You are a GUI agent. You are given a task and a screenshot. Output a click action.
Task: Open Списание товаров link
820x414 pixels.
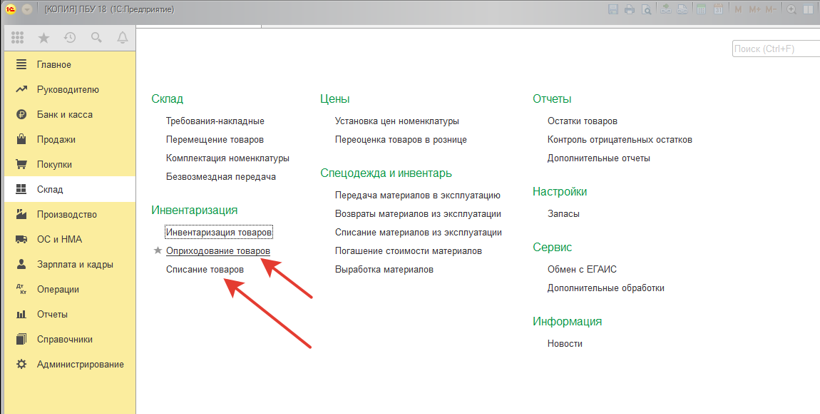[x=204, y=269]
